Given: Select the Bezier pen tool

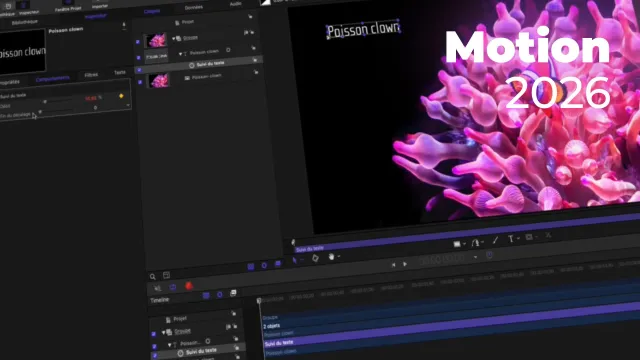Looking at the screenshot, I should 476,243.
